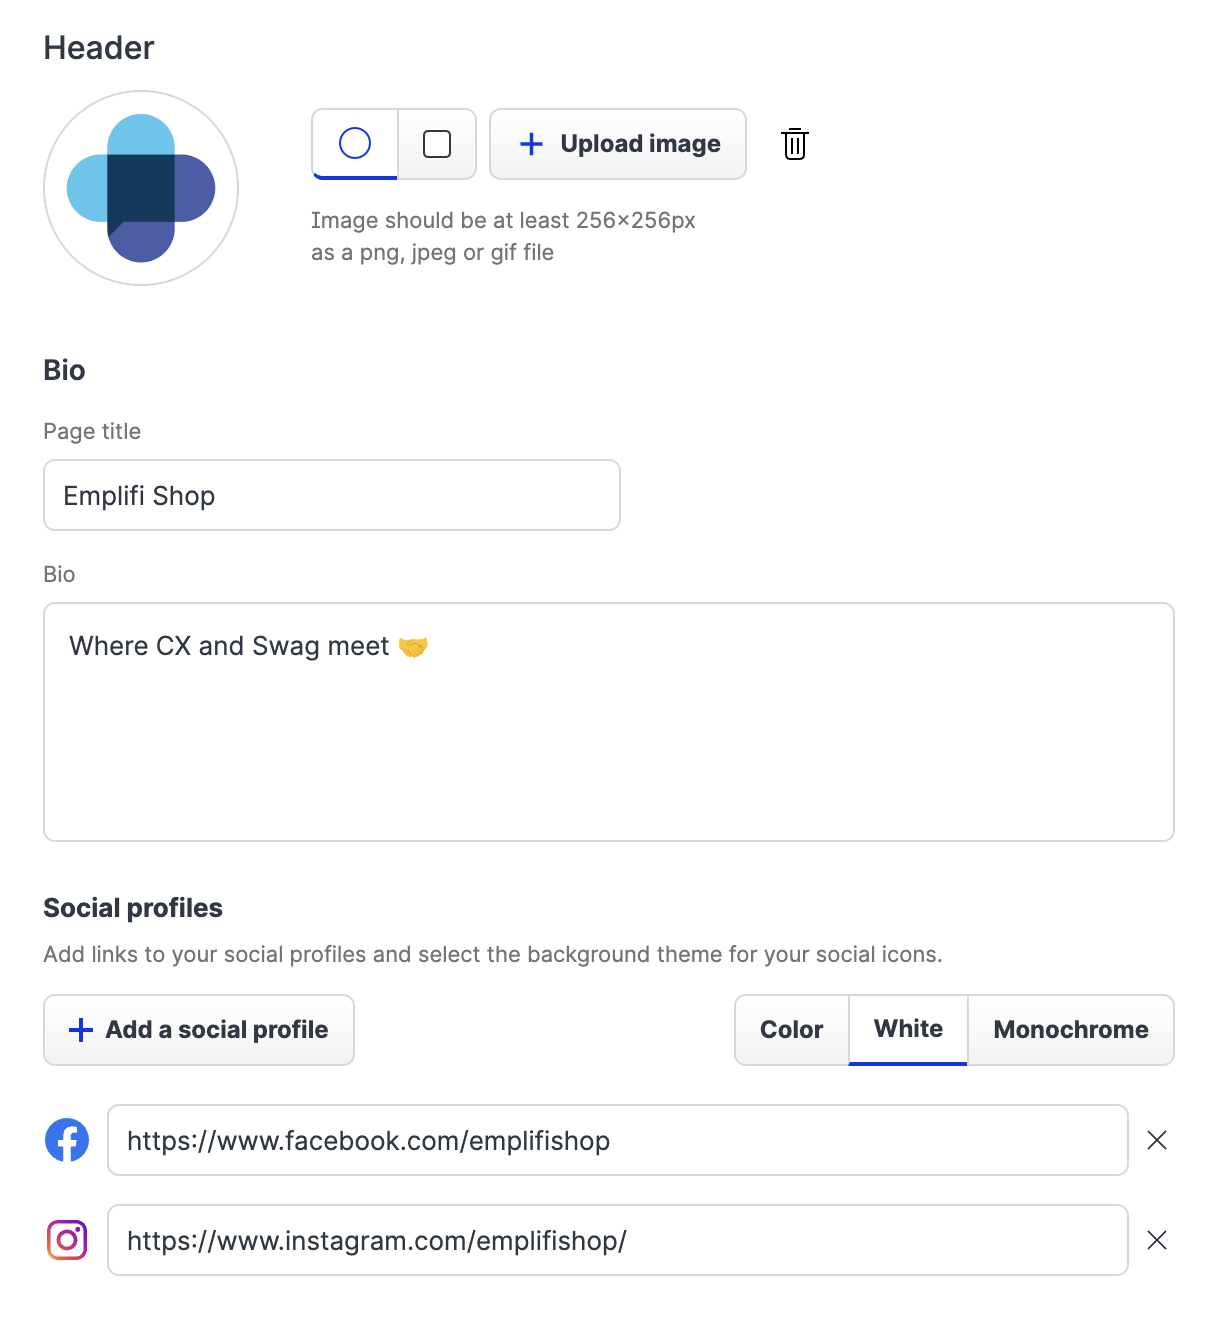1218x1326 pixels.
Task: Choose the Monochrome icon theme
Action: coord(1071,1030)
